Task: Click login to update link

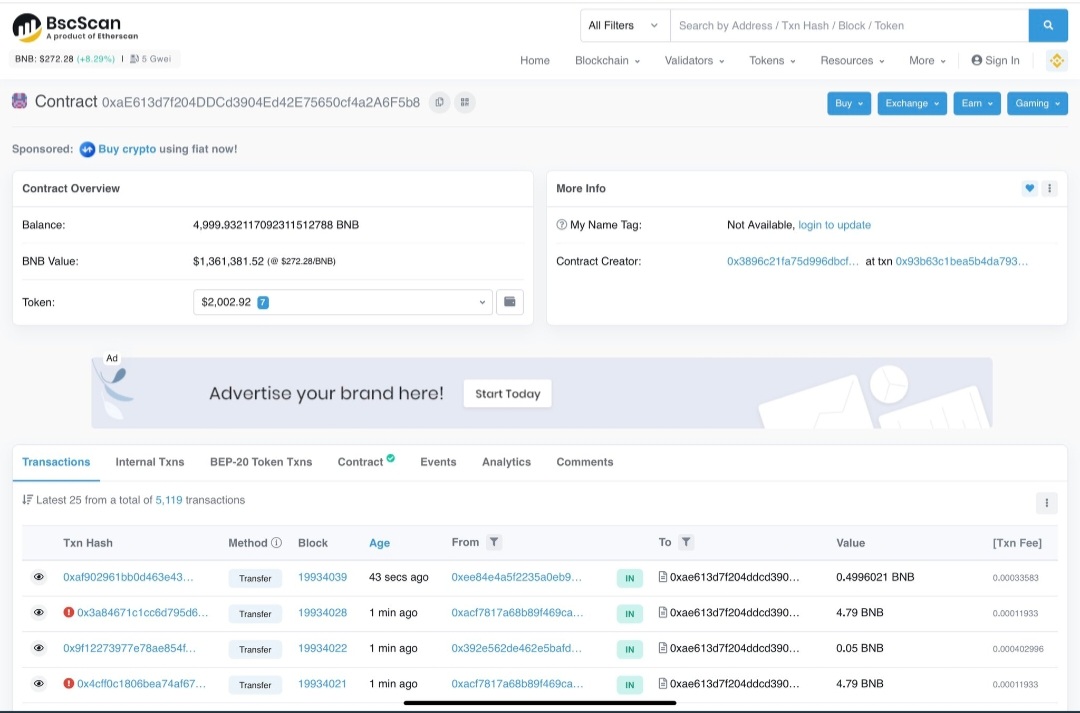Action: pyautogui.click(x=834, y=225)
